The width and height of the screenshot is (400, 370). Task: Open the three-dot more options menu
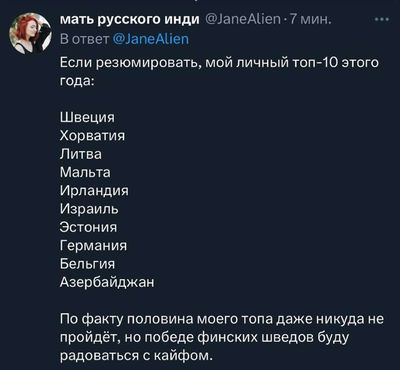(x=382, y=20)
